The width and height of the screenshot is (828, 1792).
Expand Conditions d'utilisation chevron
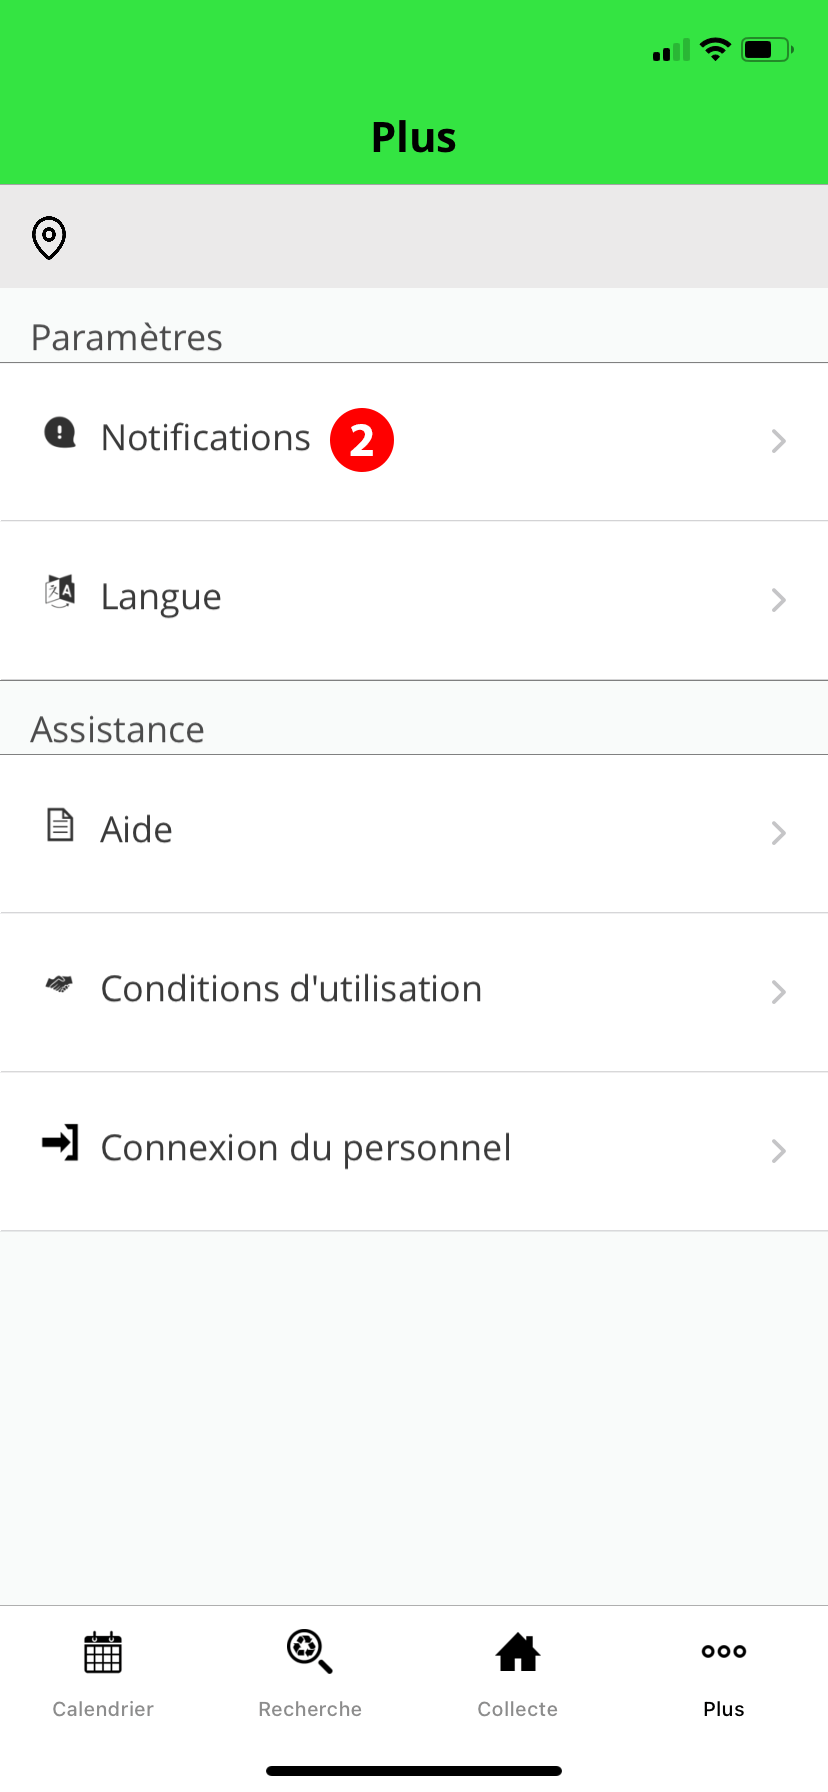click(x=779, y=992)
